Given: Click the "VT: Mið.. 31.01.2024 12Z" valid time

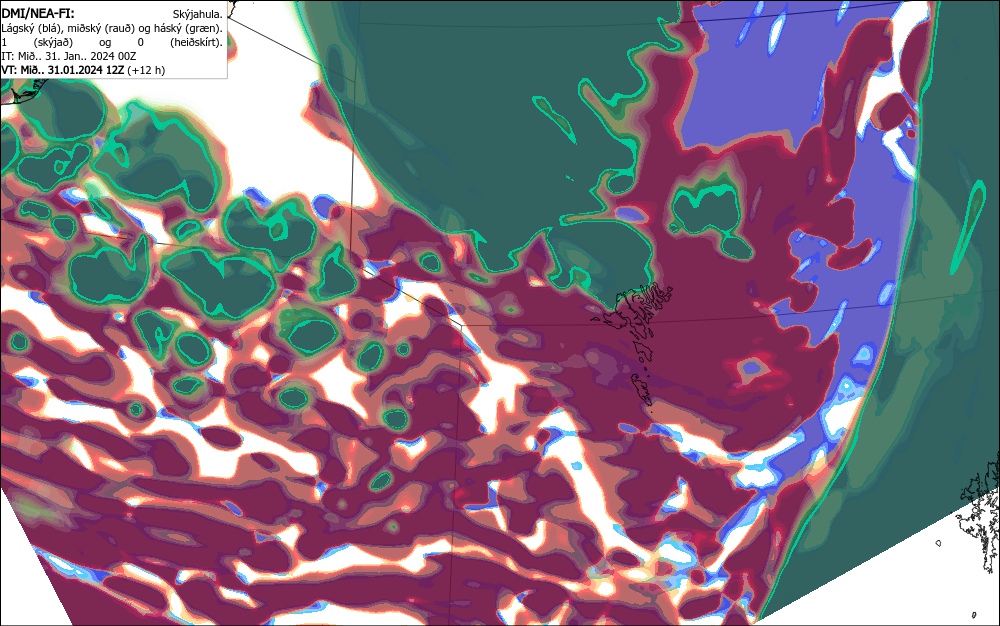Looking at the screenshot, I should pos(62,69).
